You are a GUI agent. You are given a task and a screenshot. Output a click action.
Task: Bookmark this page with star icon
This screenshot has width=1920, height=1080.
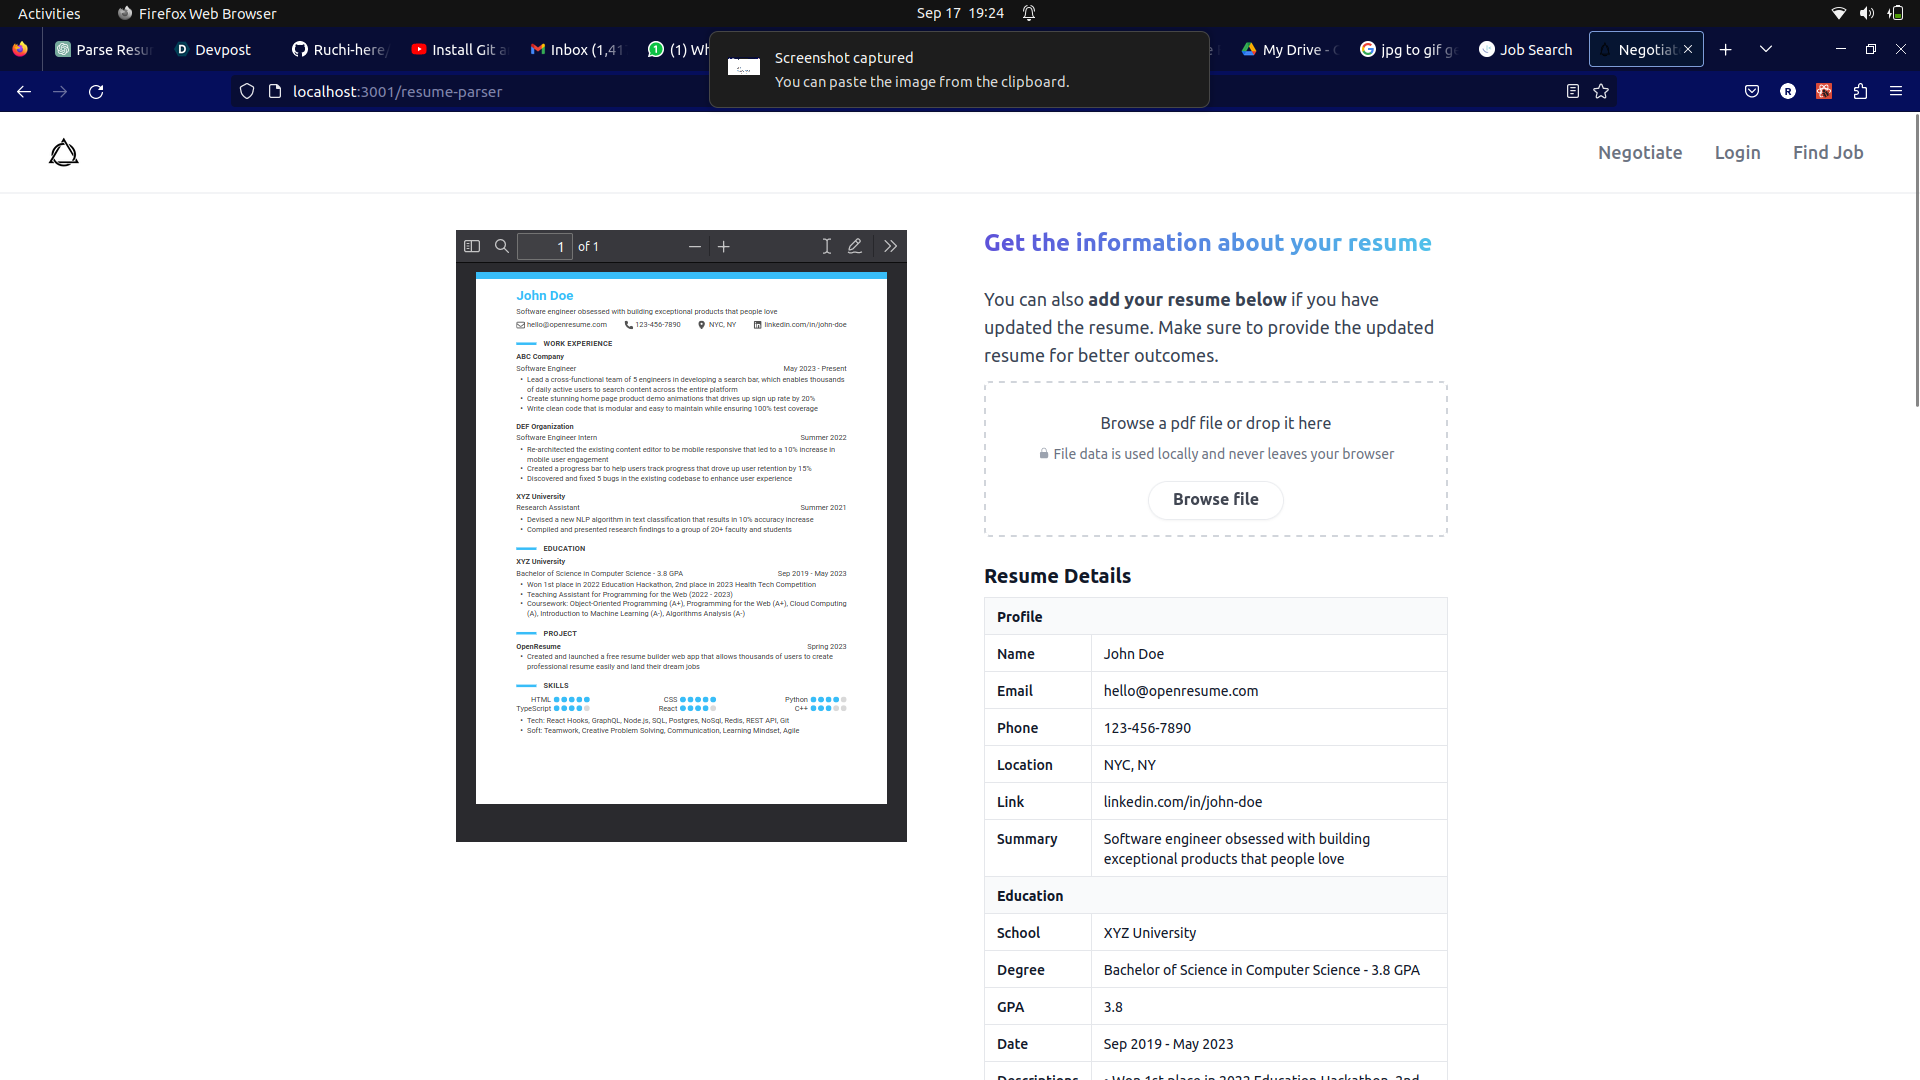pos(1601,91)
